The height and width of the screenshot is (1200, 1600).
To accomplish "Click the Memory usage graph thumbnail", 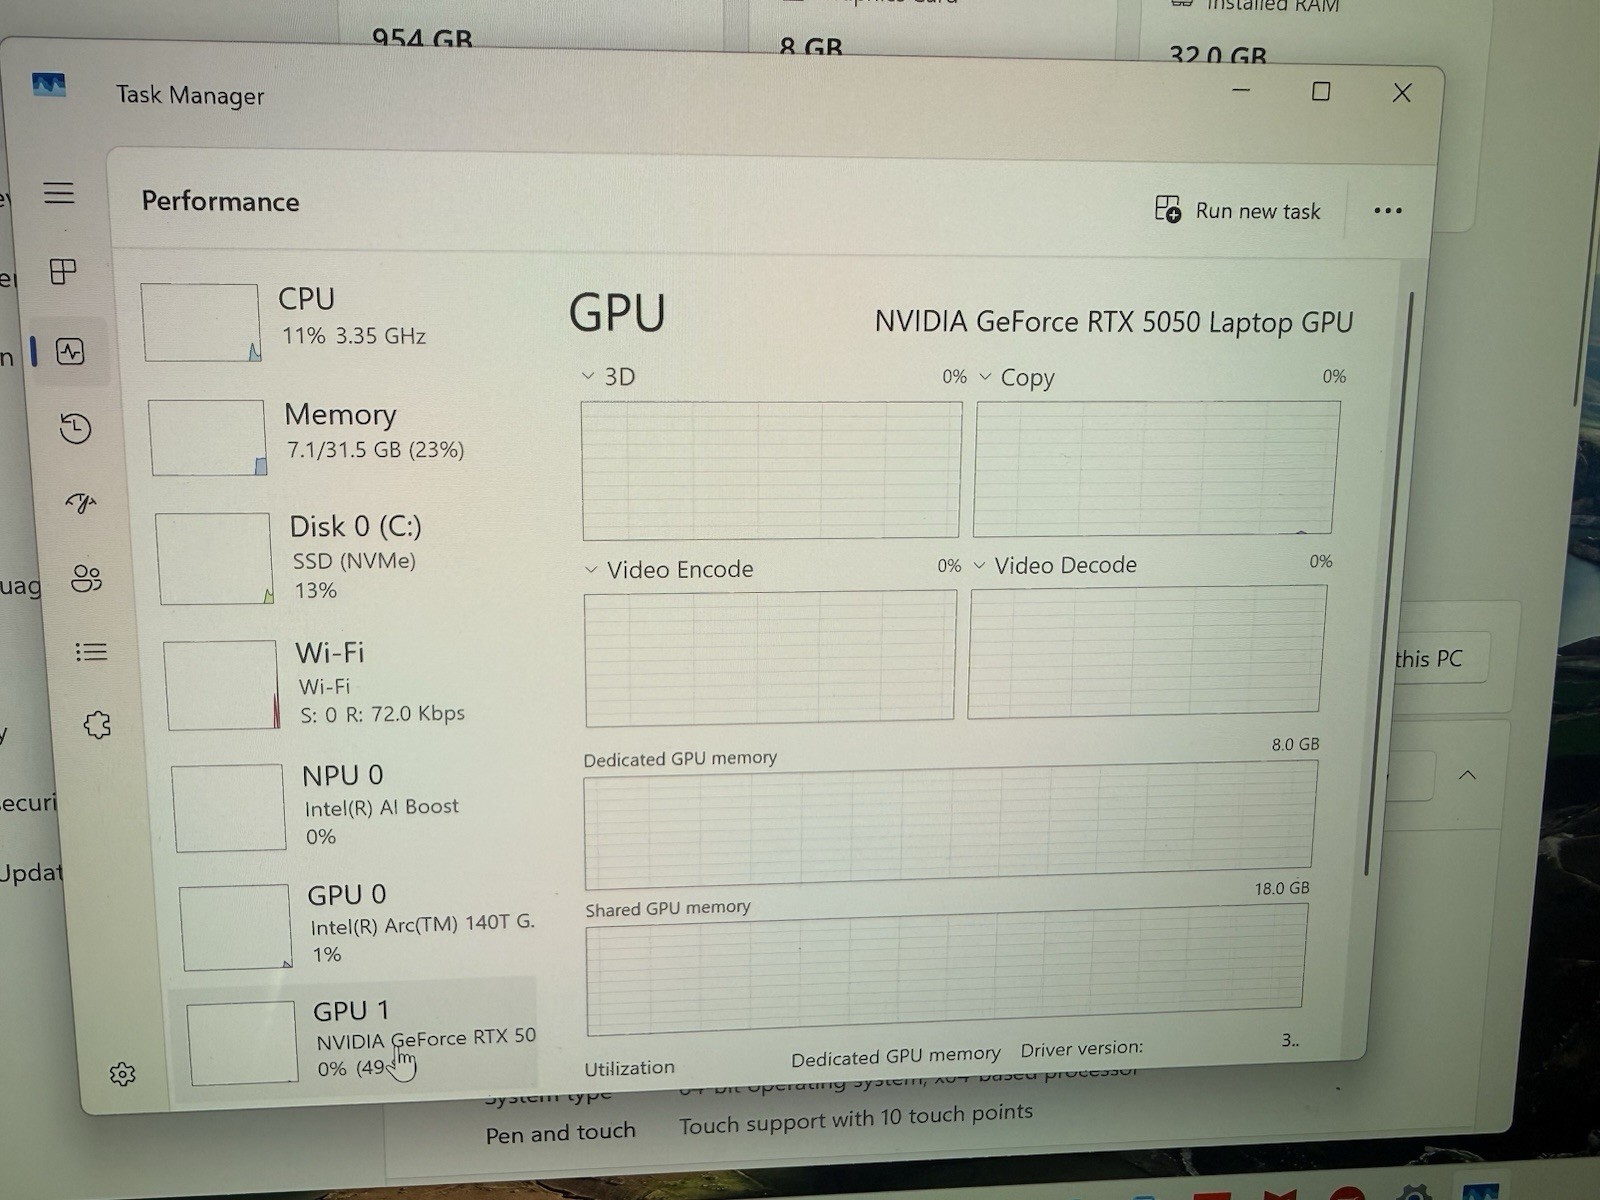I will (208, 438).
